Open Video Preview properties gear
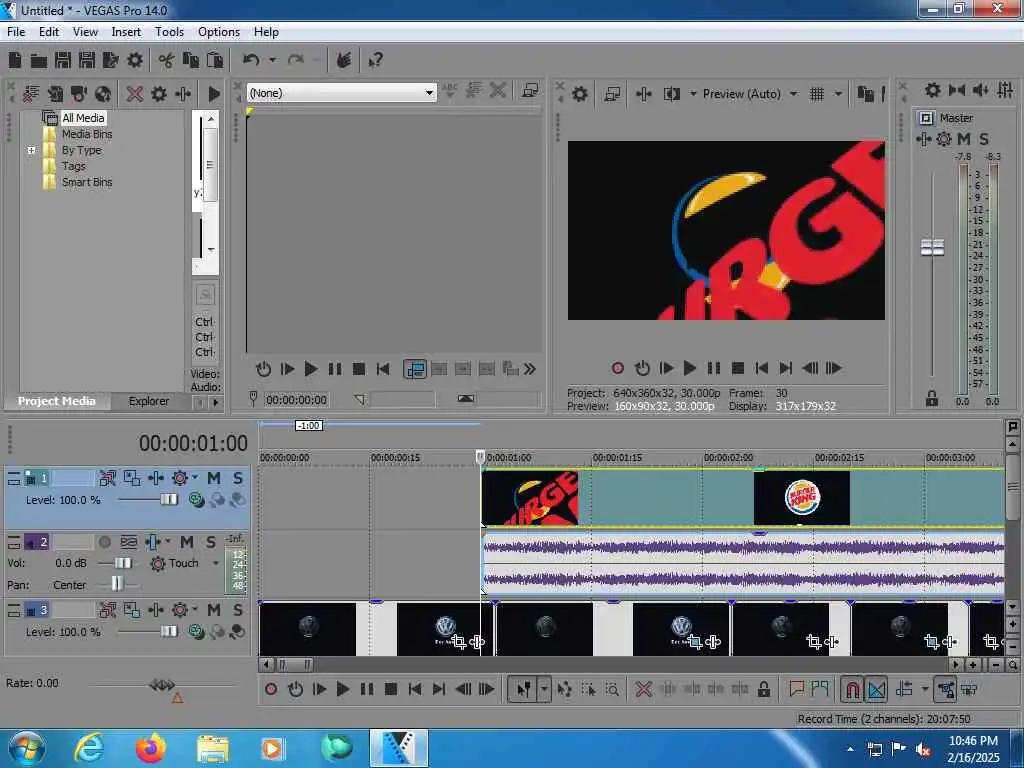Viewport: 1024px width, 768px height. click(x=579, y=94)
